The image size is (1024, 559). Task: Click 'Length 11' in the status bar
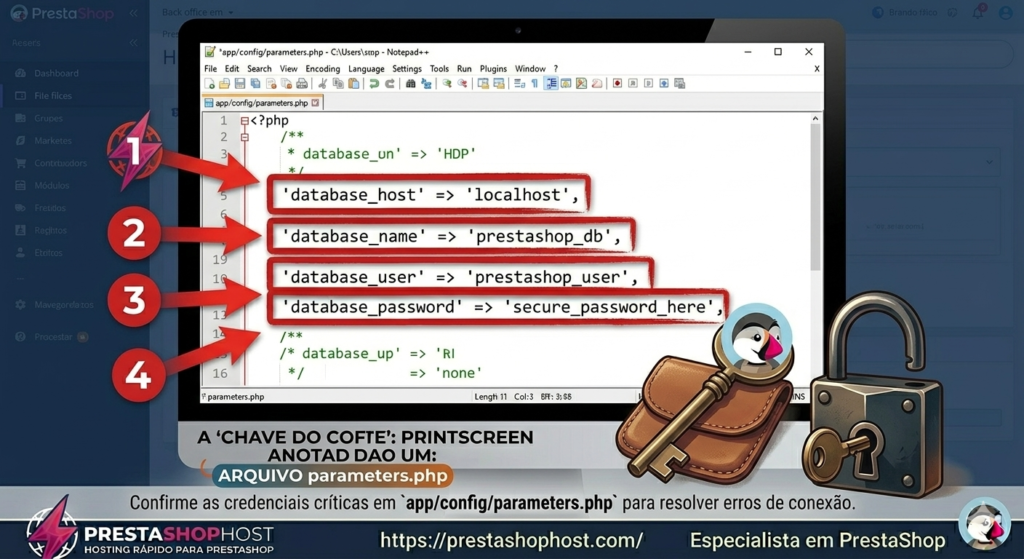coord(490,396)
